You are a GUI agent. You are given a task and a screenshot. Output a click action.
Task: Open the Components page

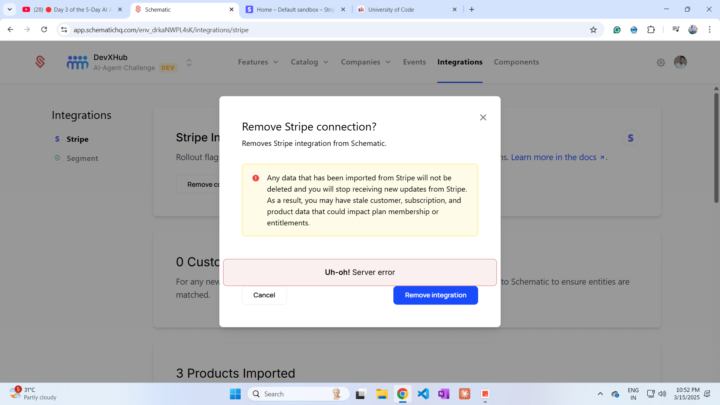tap(516, 62)
